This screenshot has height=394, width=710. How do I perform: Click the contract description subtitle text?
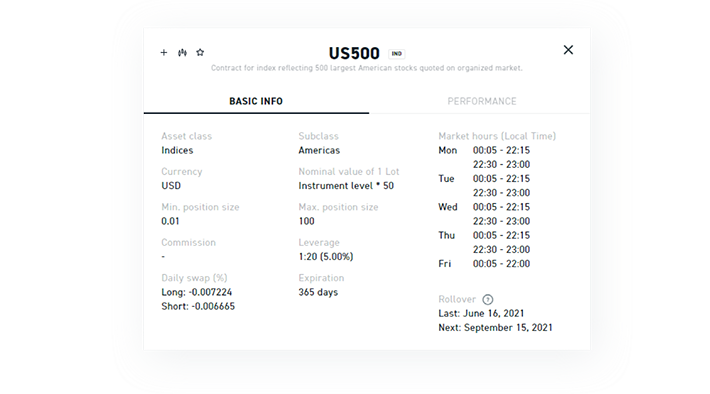click(366, 68)
